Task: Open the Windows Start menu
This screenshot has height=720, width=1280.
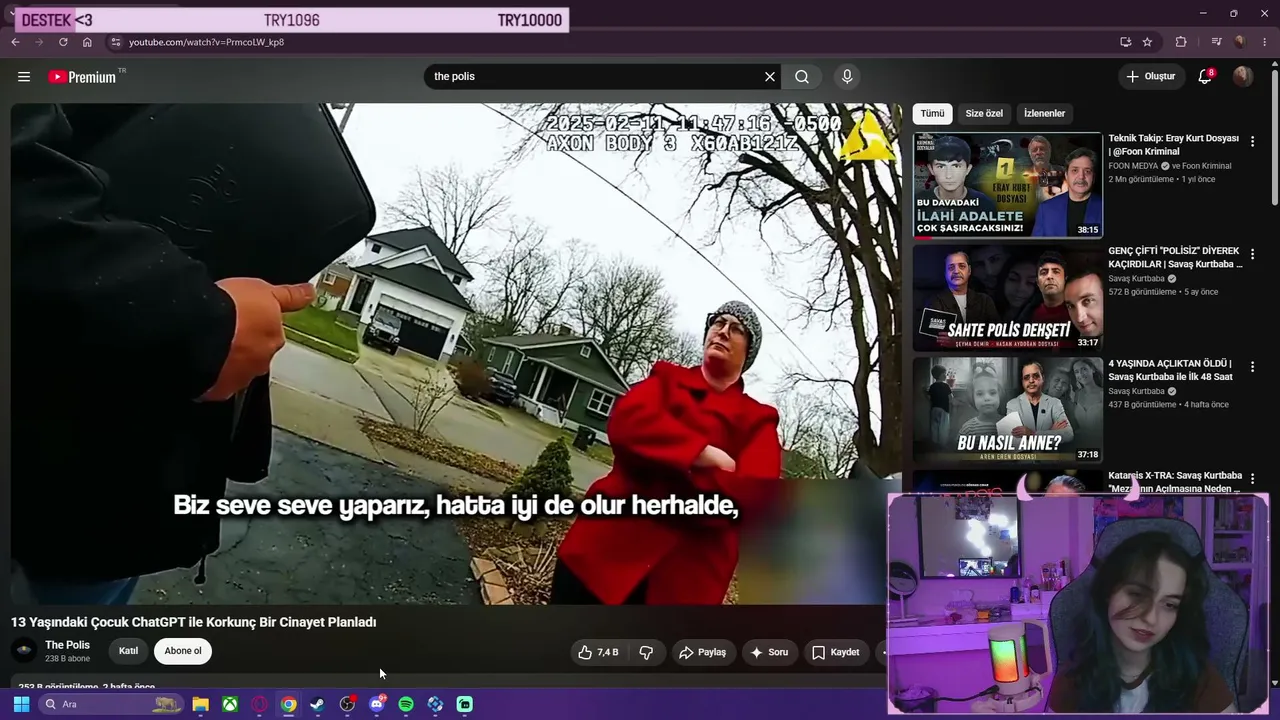Action: click(x=21, y=704)
